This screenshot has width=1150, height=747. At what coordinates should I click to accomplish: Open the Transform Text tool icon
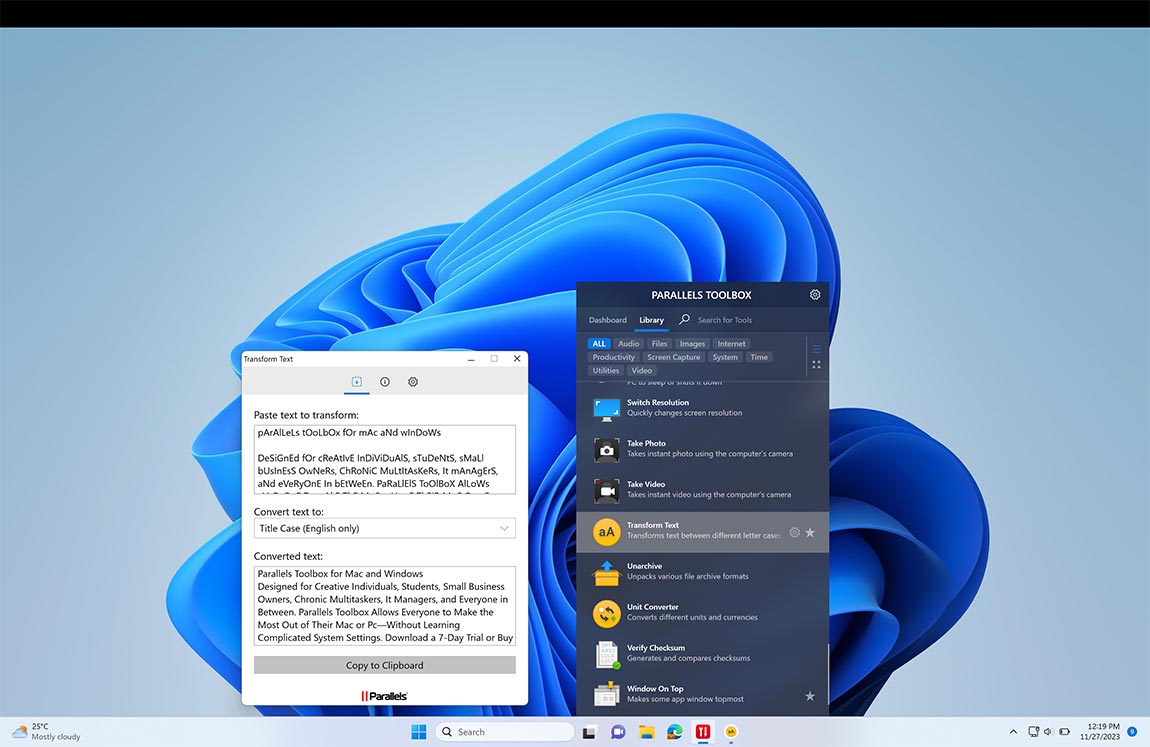tap(606, 532)
